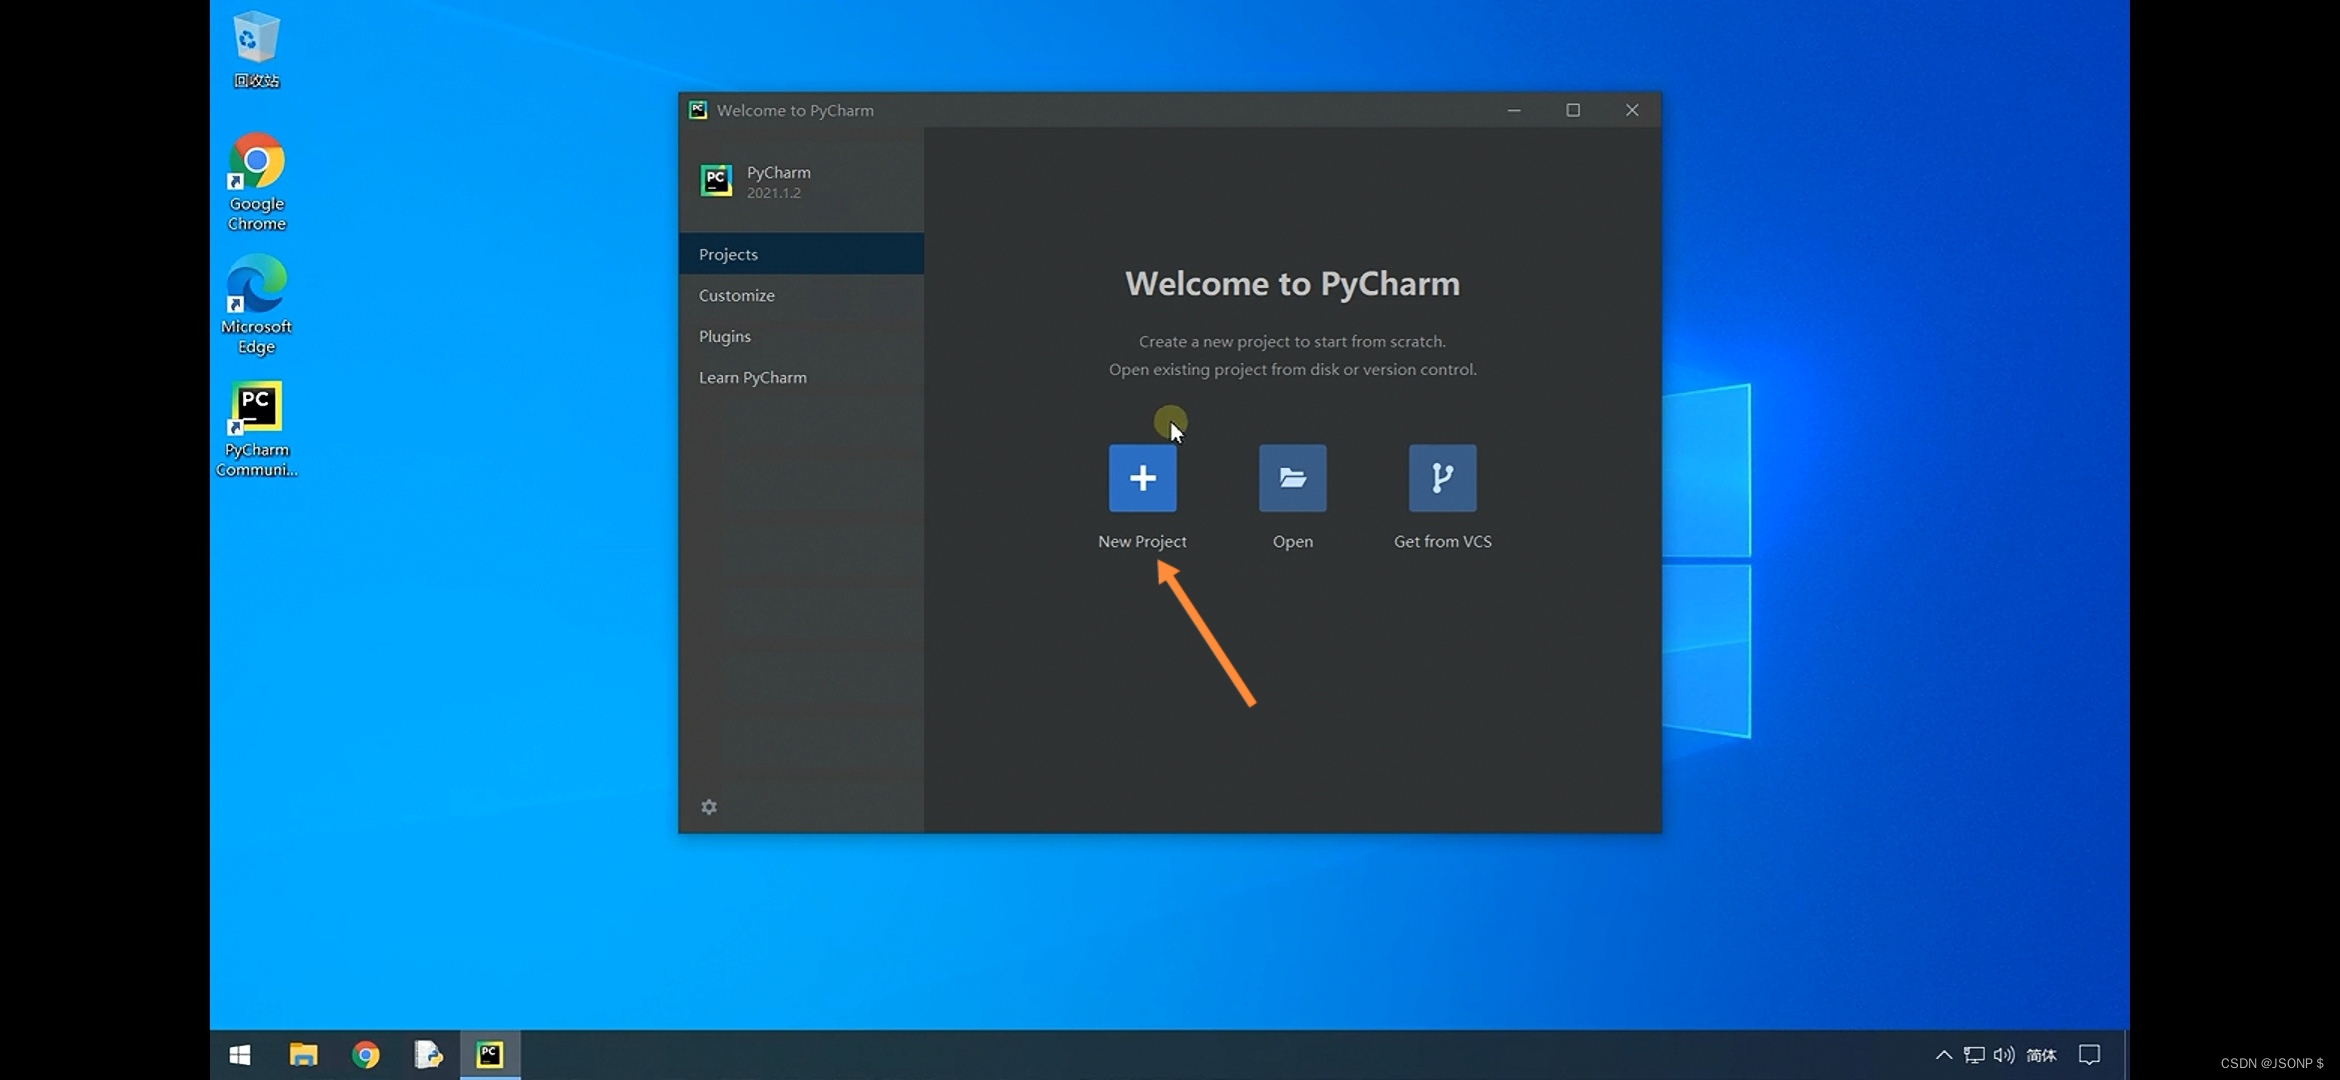Click the version text 2021.1.2

773,193
